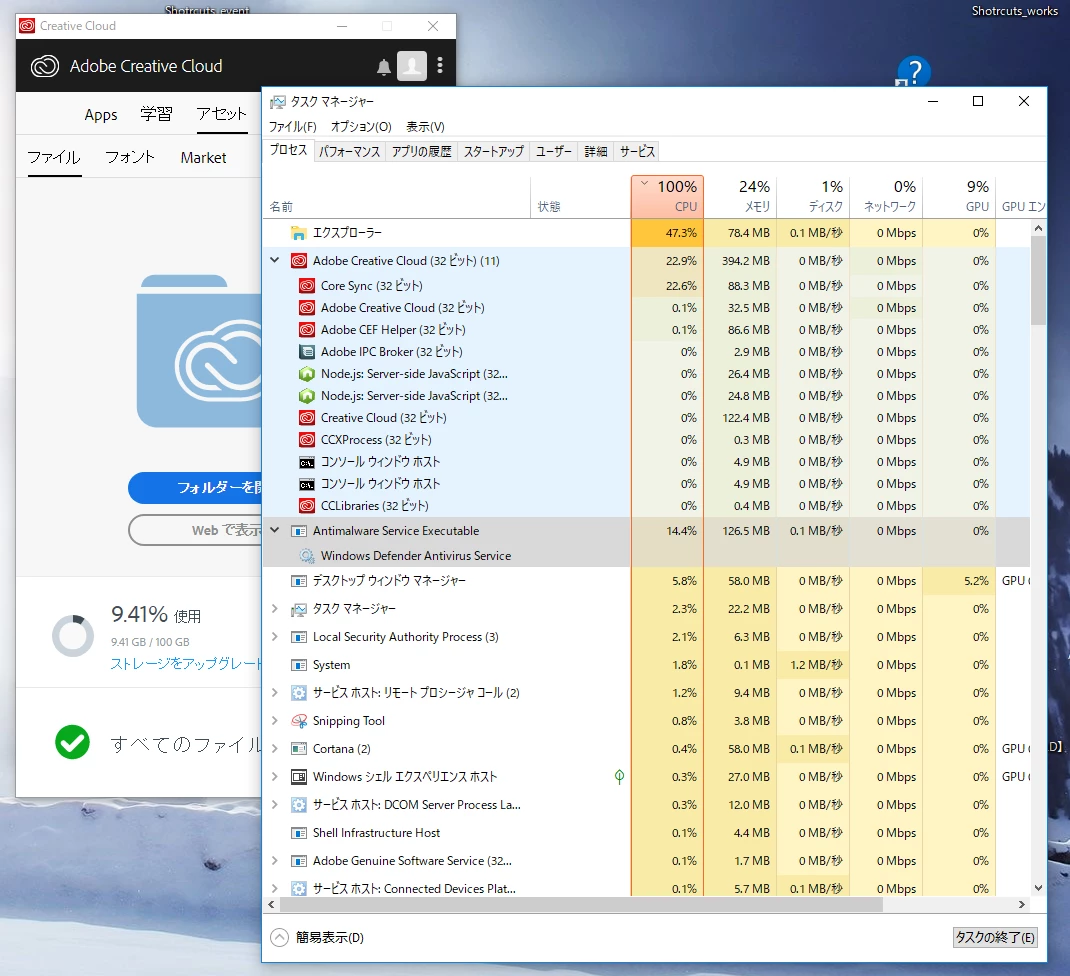Screen dimensions: 1070x976
Task: Expand the タスク マネージャー process row
Action: point(275,609)
